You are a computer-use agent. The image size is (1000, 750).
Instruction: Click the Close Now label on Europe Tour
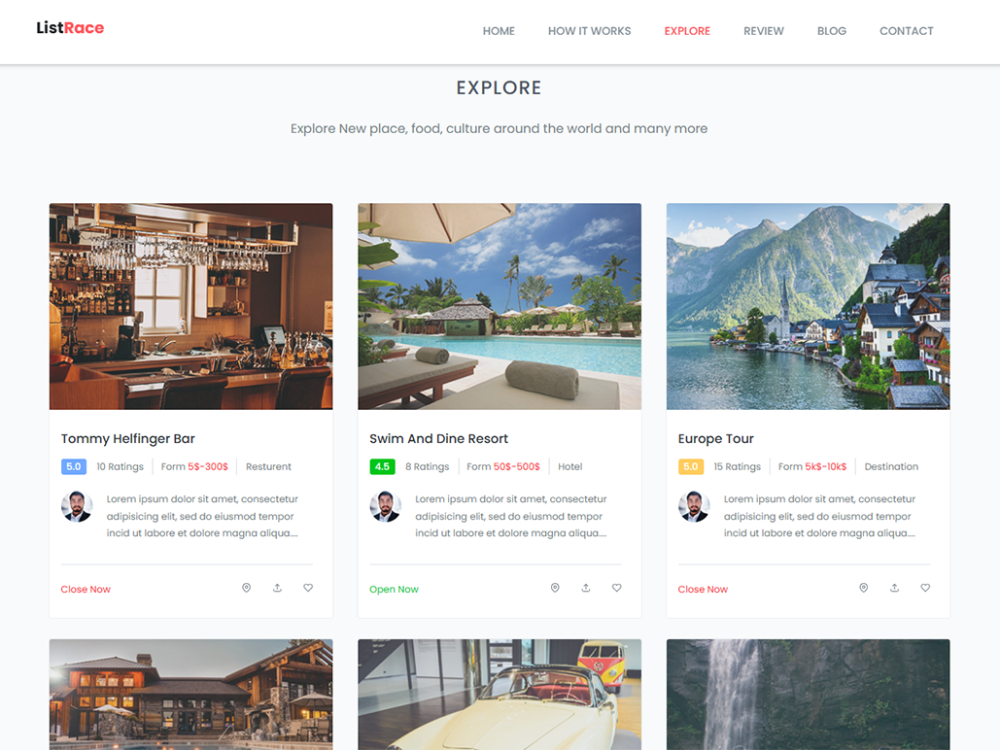tap(702, 589)
